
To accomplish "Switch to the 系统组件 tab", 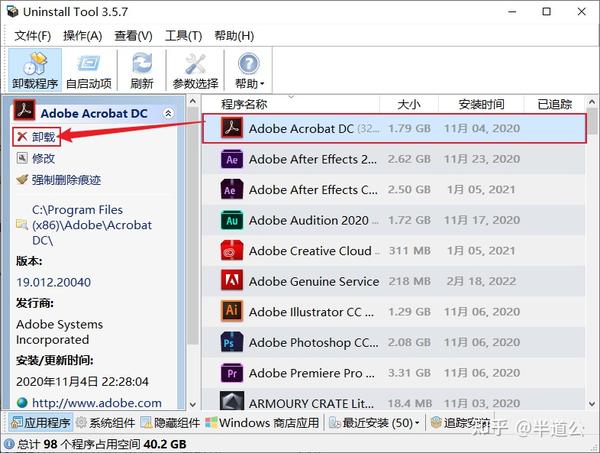I will pos(106,423).
